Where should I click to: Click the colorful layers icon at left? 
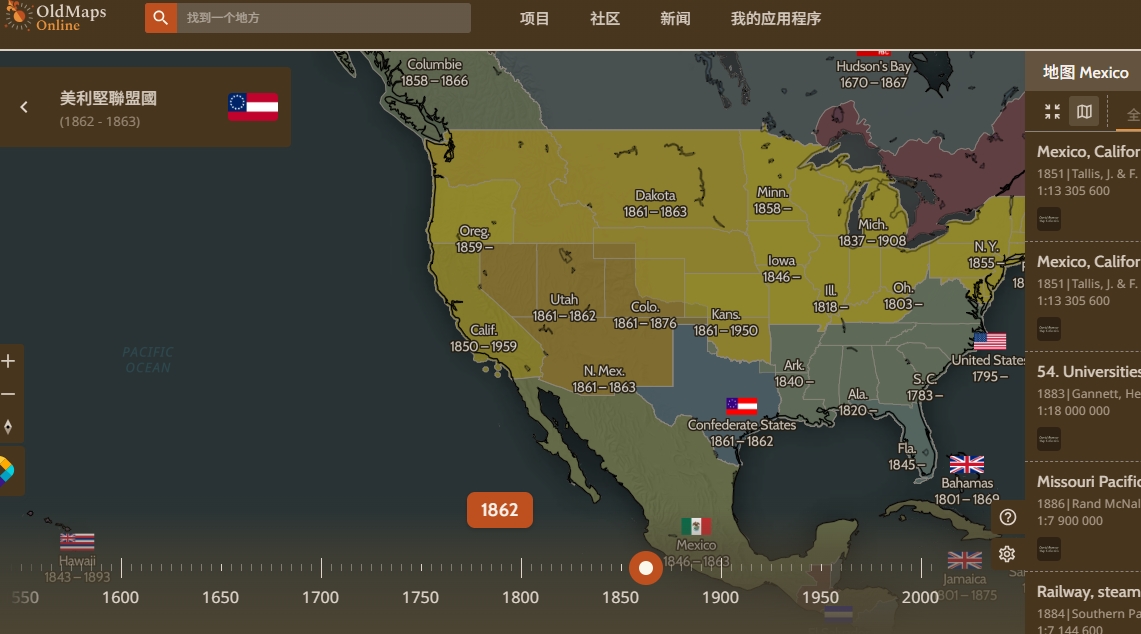click(7, 470)
